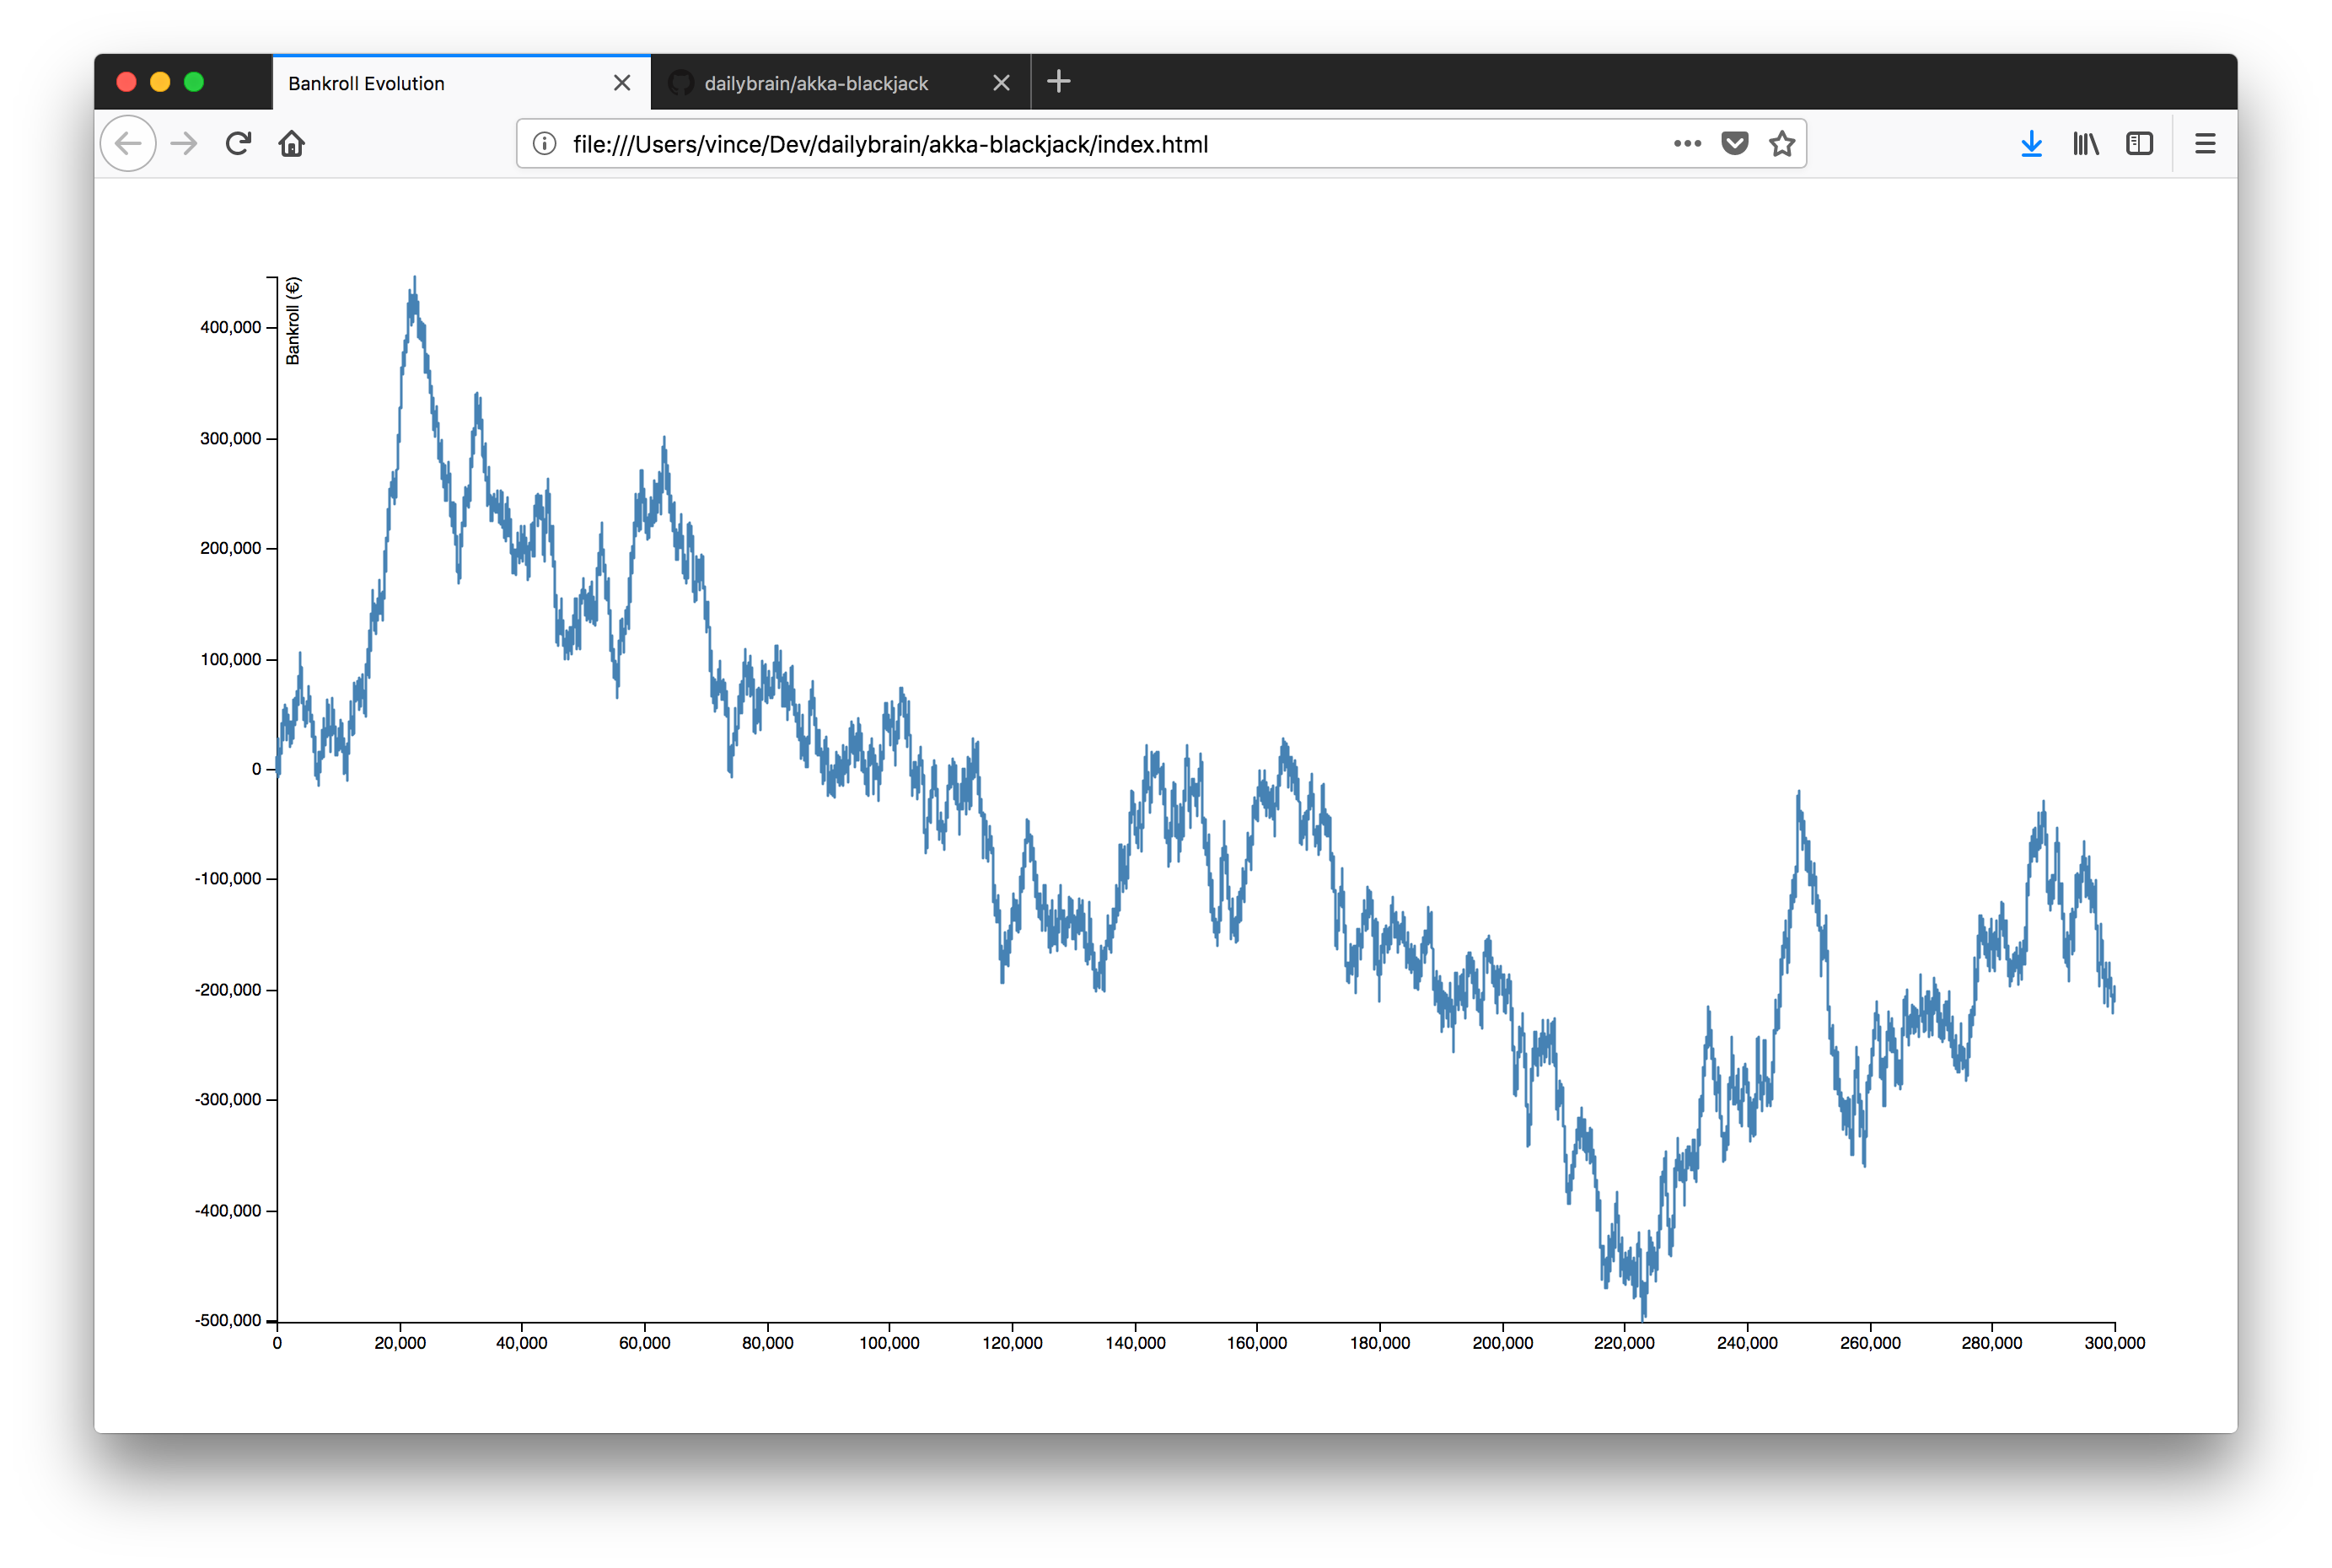Screen dimensions: 2332x1568
Task: Click the forward navigation arrow
Action: tap(184, 144)
